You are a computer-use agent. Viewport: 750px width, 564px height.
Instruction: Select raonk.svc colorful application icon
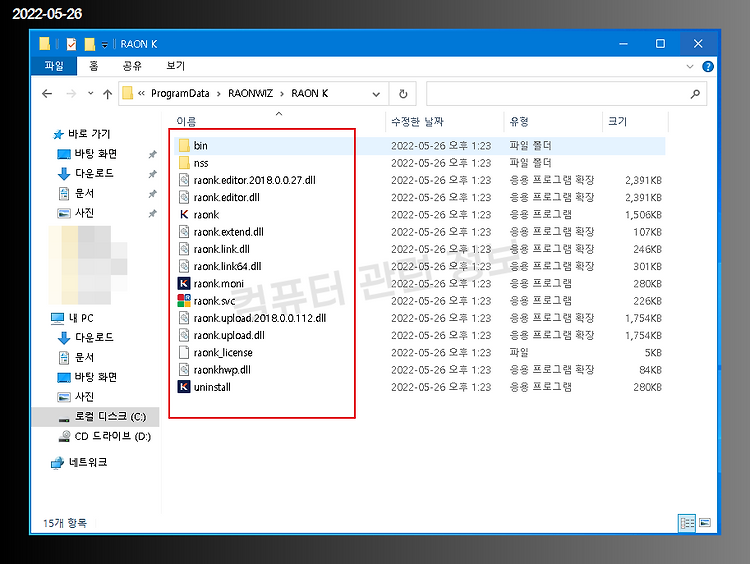tap(184, 300)
